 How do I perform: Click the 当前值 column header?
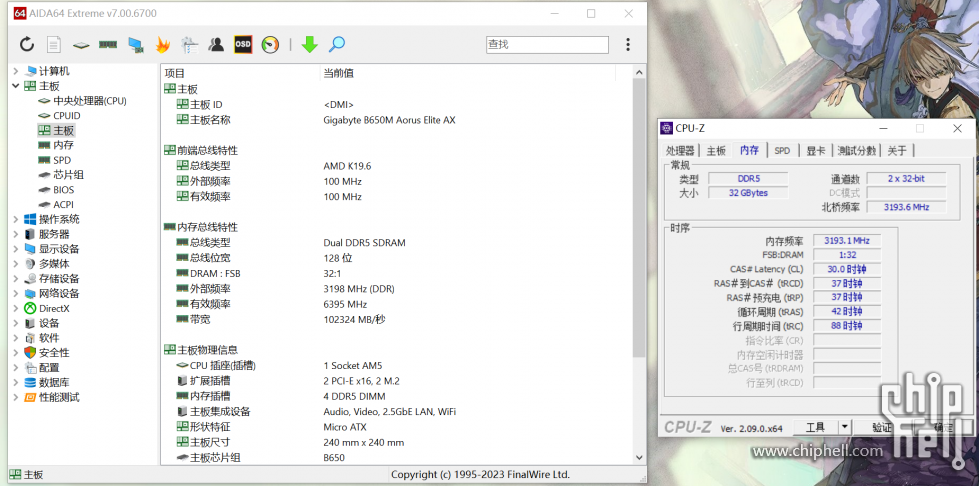pyautogui.click(x=468, y=73)
